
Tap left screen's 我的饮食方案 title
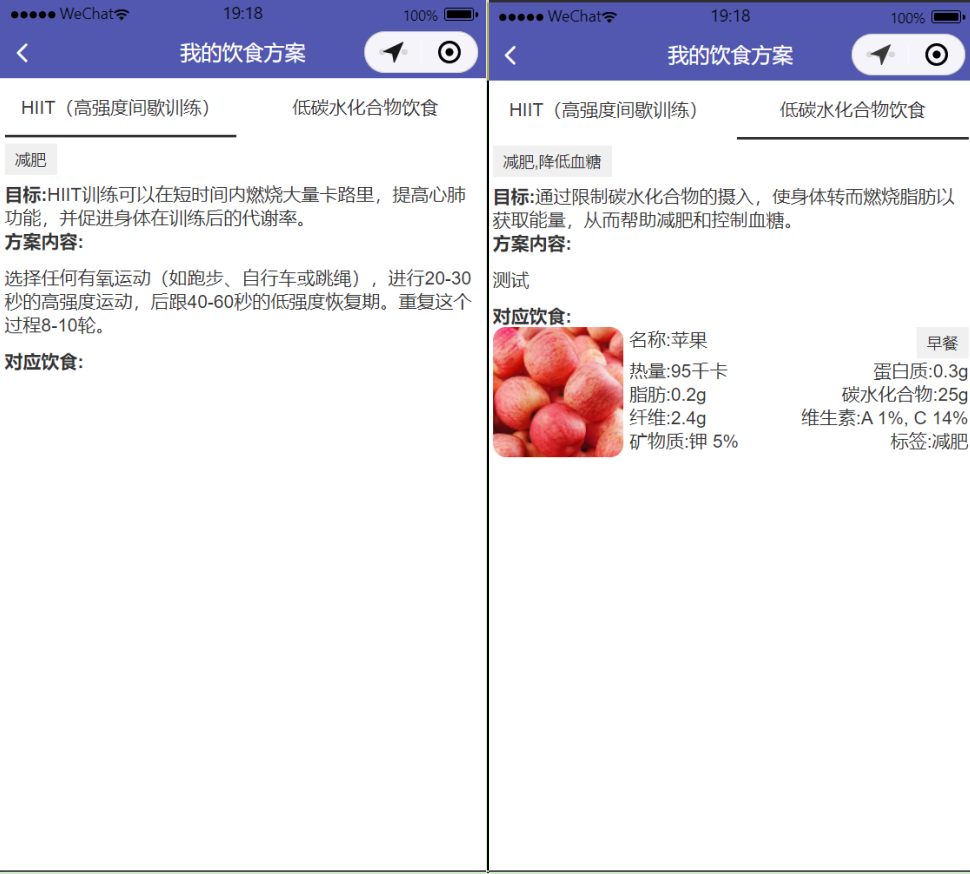click(x=242, y=53)
